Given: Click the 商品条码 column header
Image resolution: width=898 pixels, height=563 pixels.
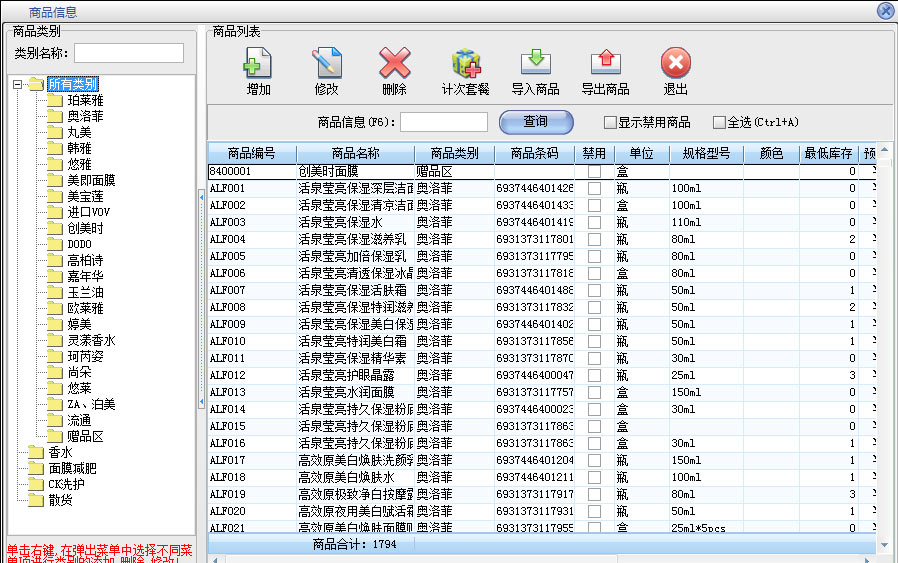Looking at the screenshot, I should tap(534, 154).
